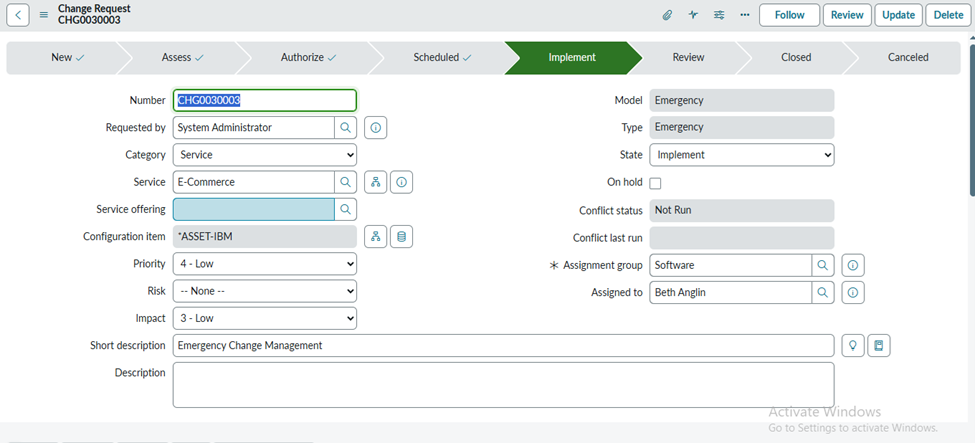Click the lightbulb suggestion icon
975x443 pixels.
point(853,345)
